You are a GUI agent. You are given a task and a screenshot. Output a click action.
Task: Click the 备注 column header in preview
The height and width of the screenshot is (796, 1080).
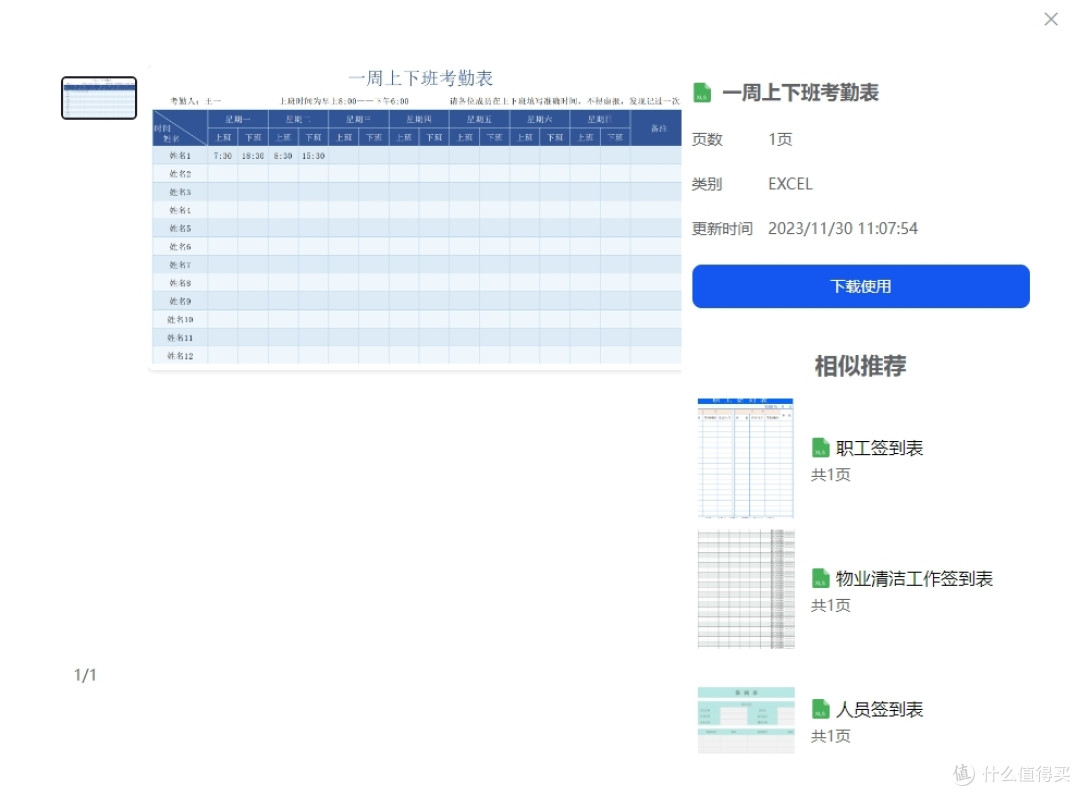pos(658,128)
